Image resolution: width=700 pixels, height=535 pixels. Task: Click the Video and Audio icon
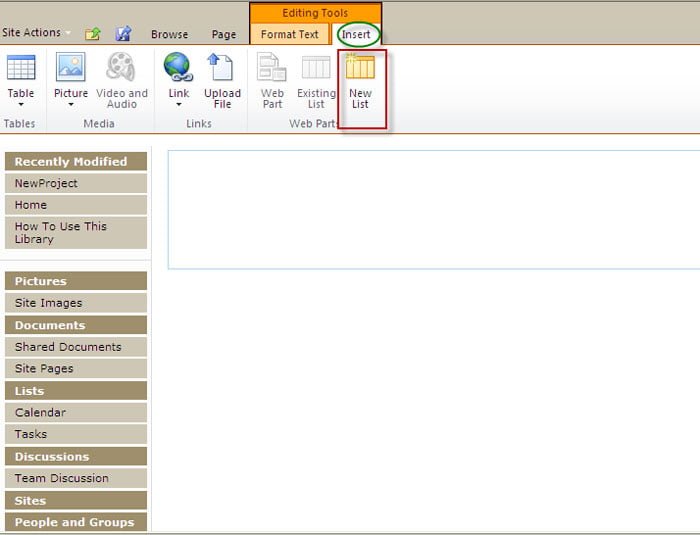121,67
